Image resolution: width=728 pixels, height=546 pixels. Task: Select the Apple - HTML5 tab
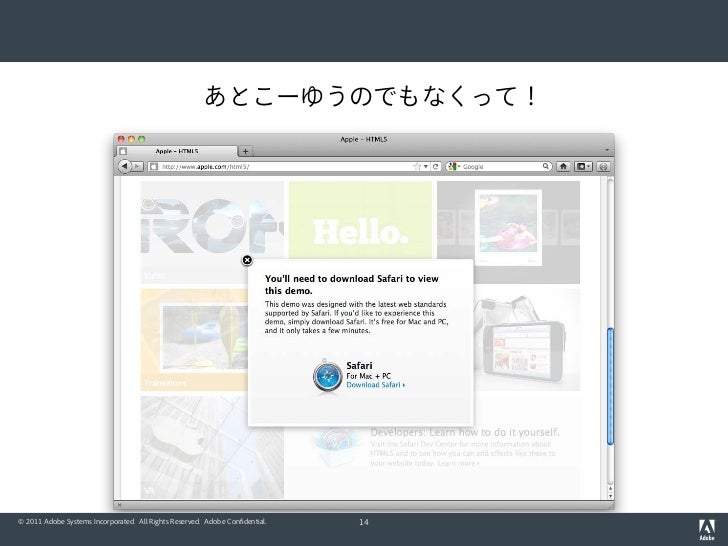click(176, 151)
